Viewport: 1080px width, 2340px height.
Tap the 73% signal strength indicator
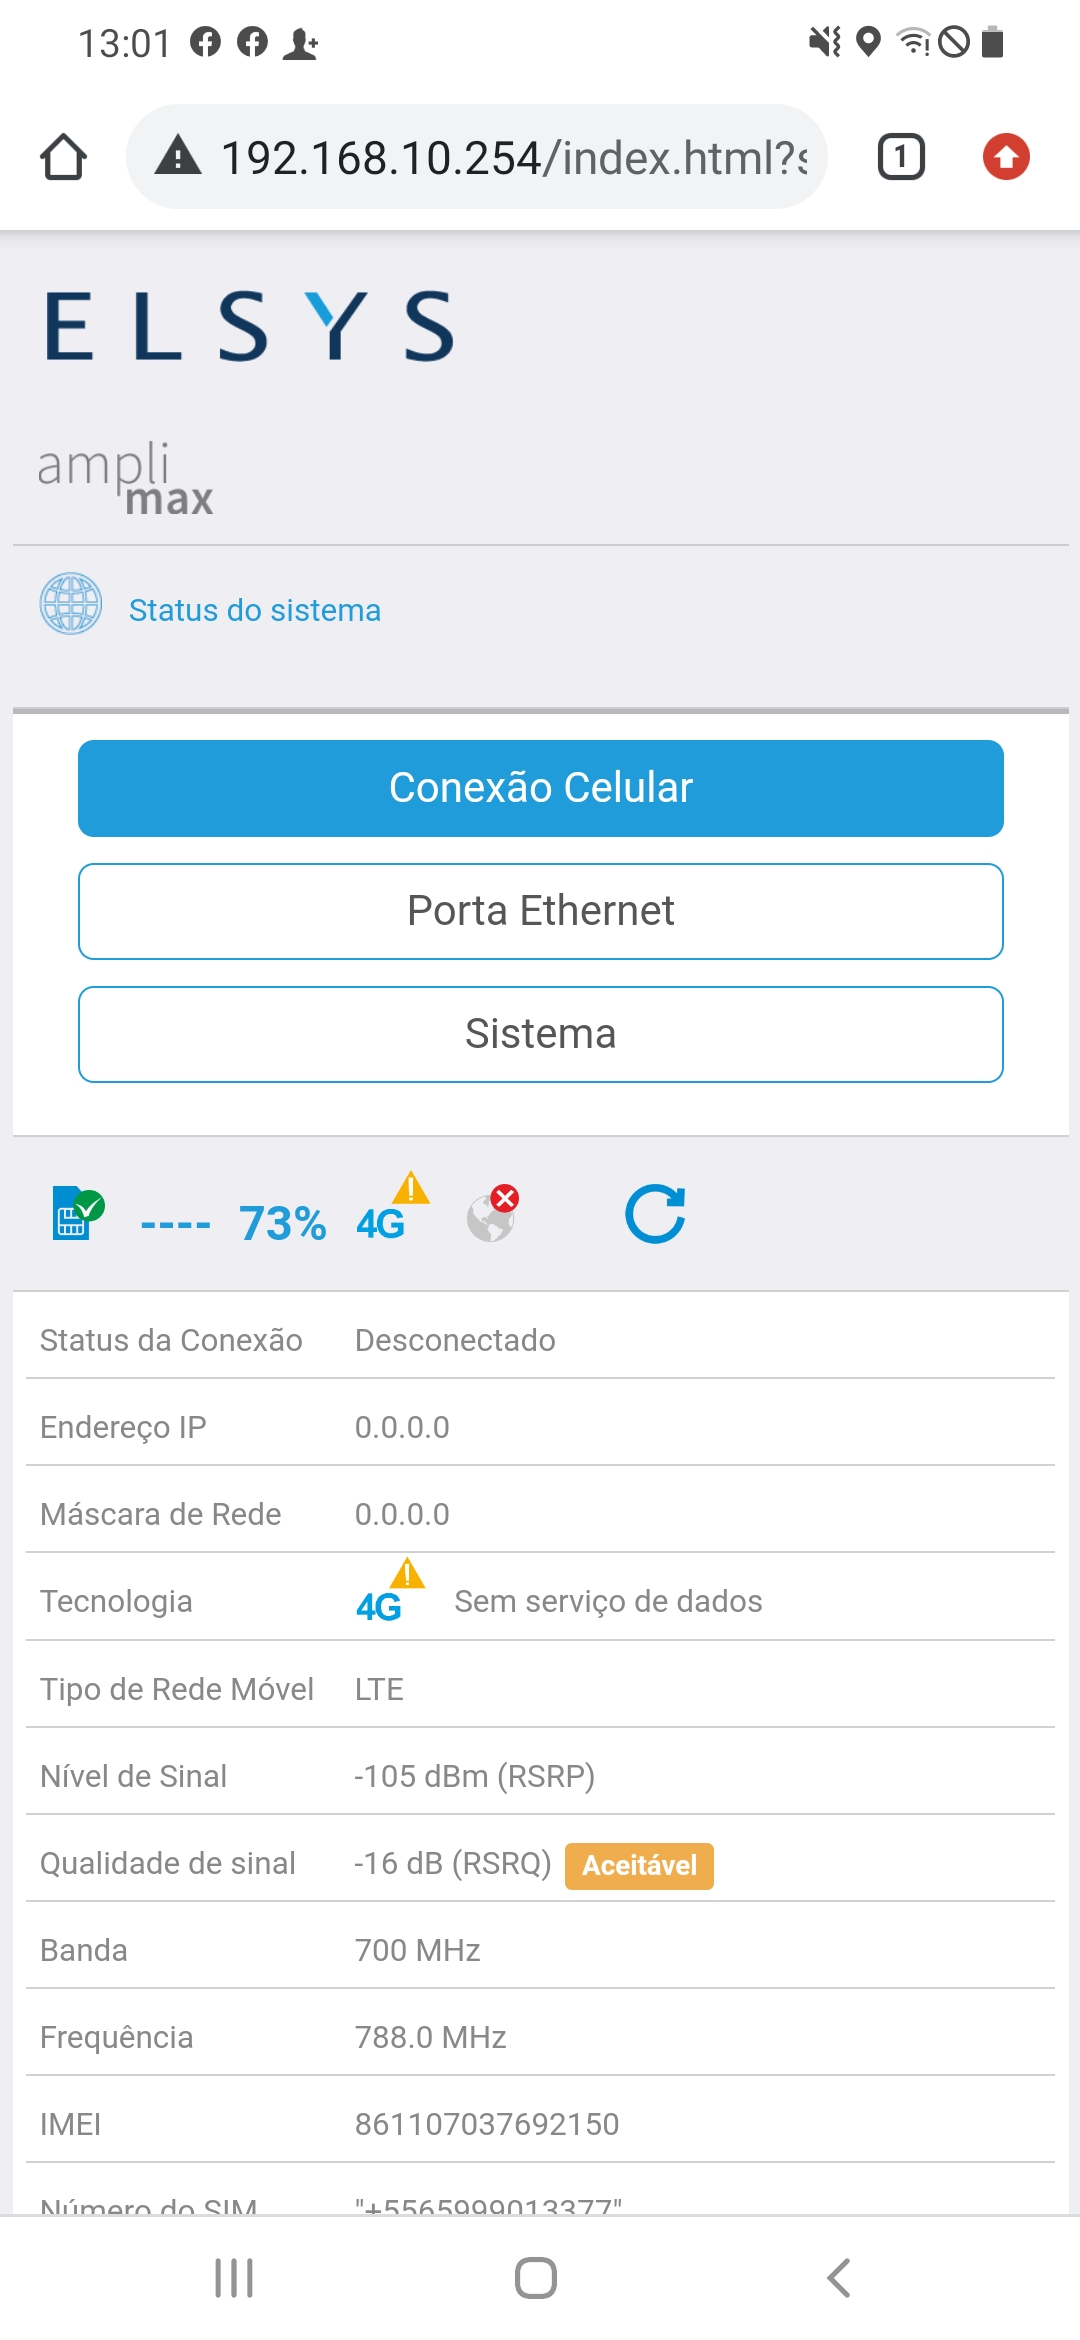[x=282, y=1223]
